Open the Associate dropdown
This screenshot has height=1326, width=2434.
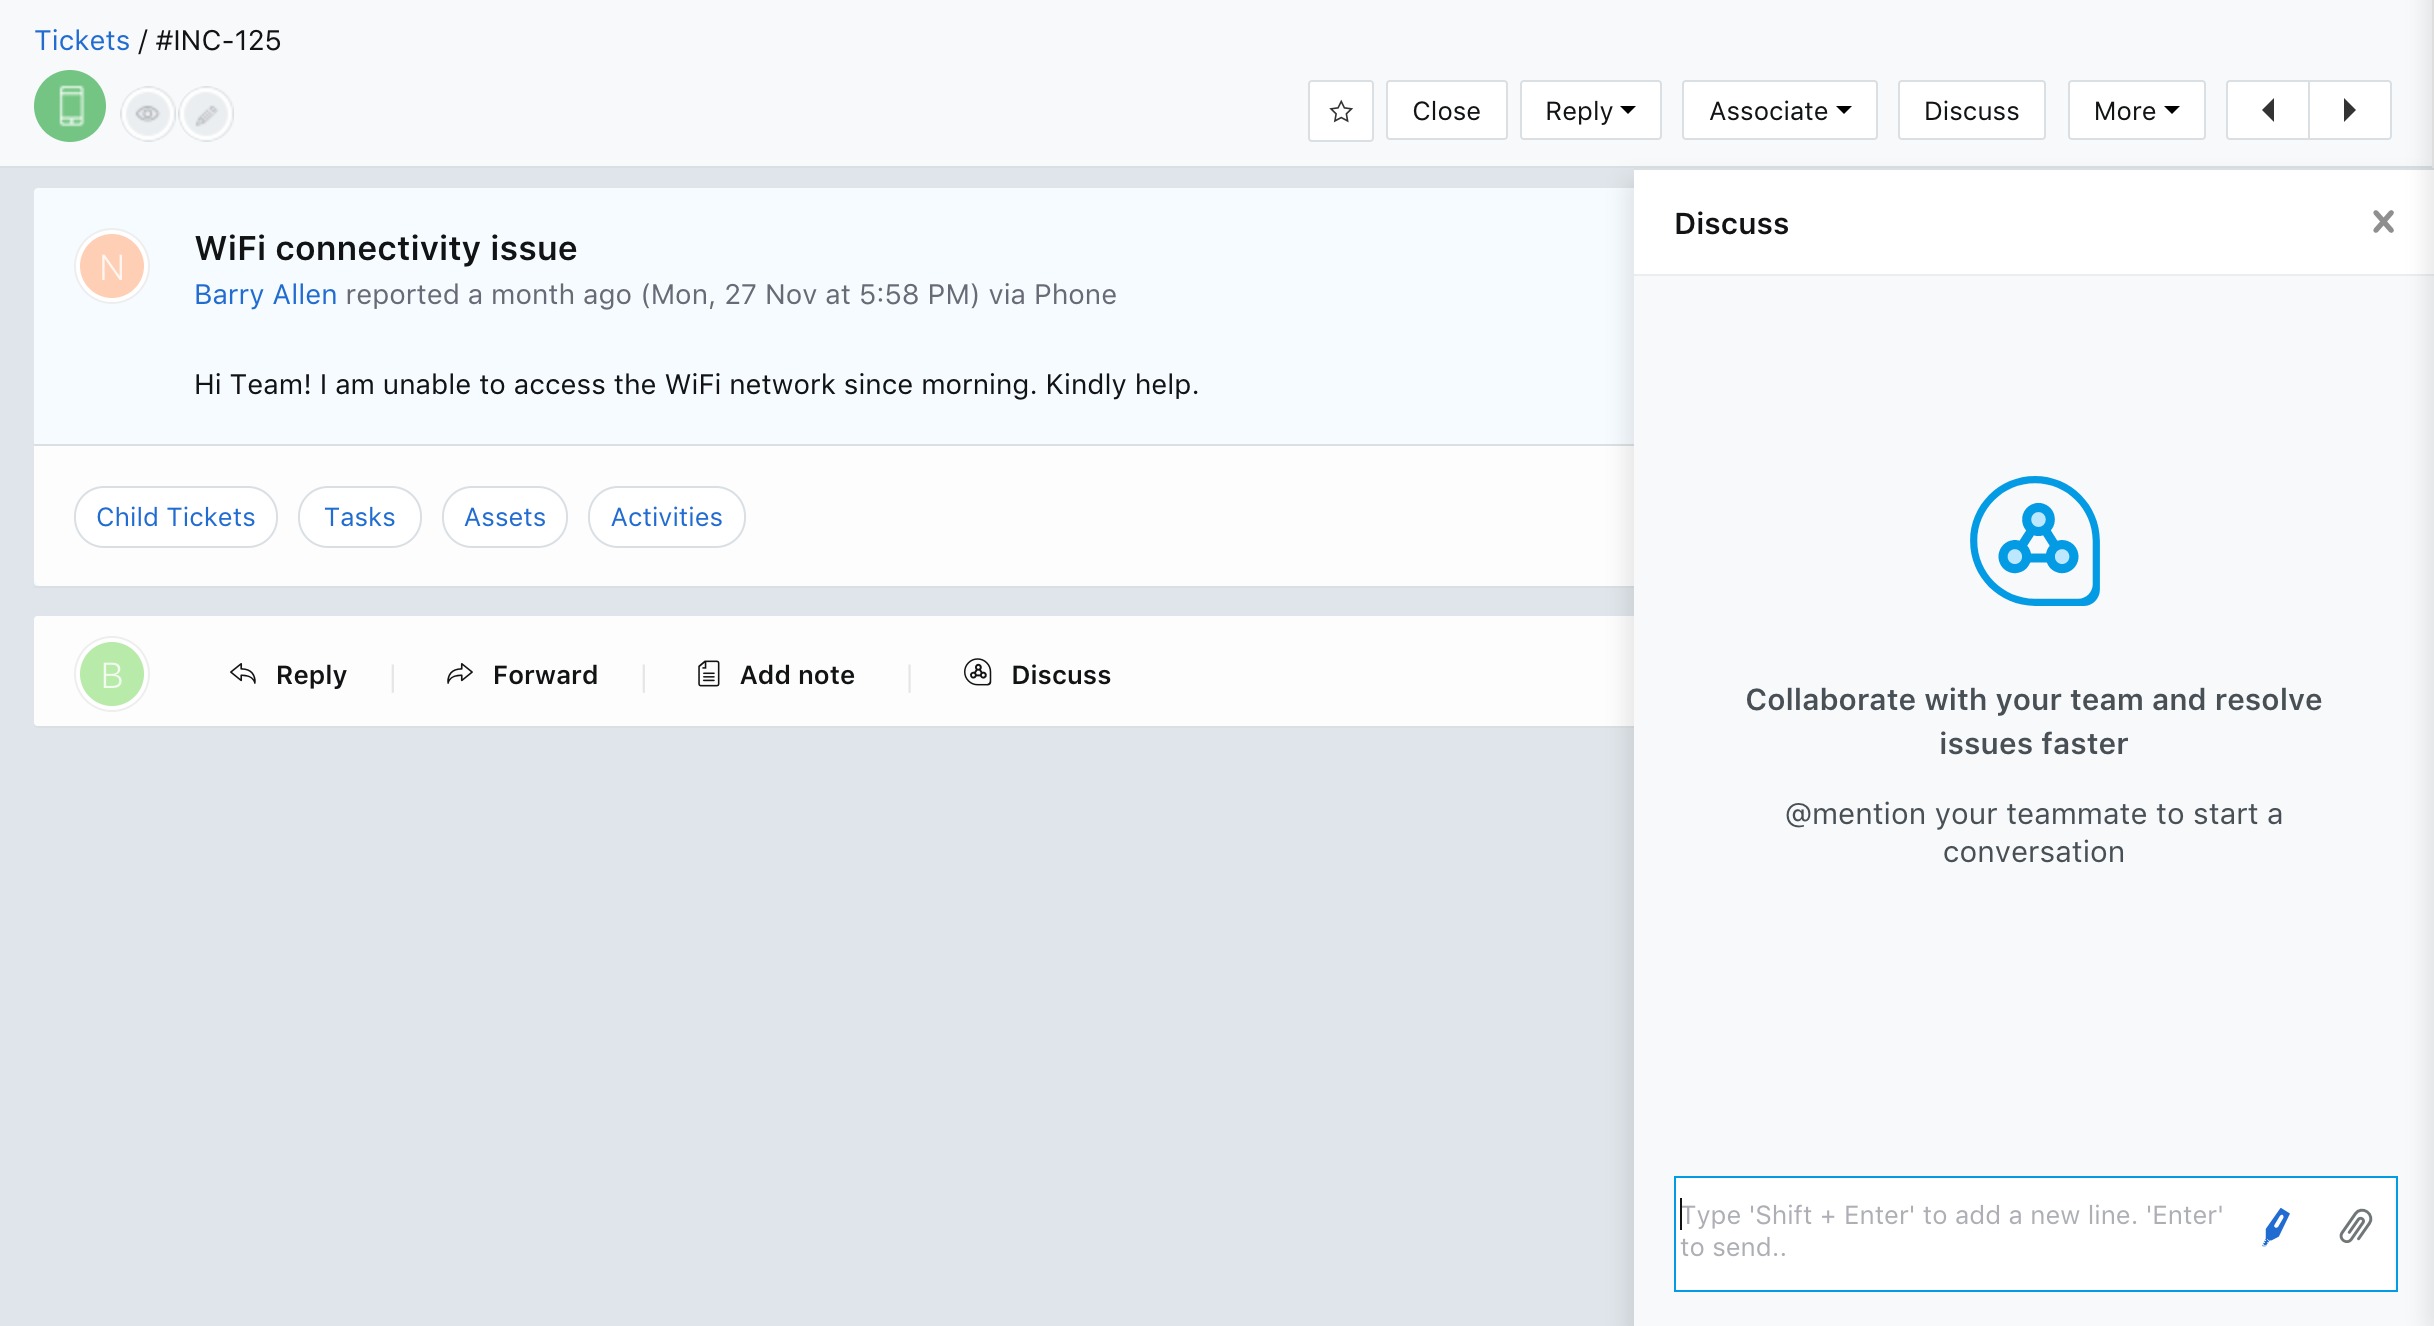[x=1779, y=111]
